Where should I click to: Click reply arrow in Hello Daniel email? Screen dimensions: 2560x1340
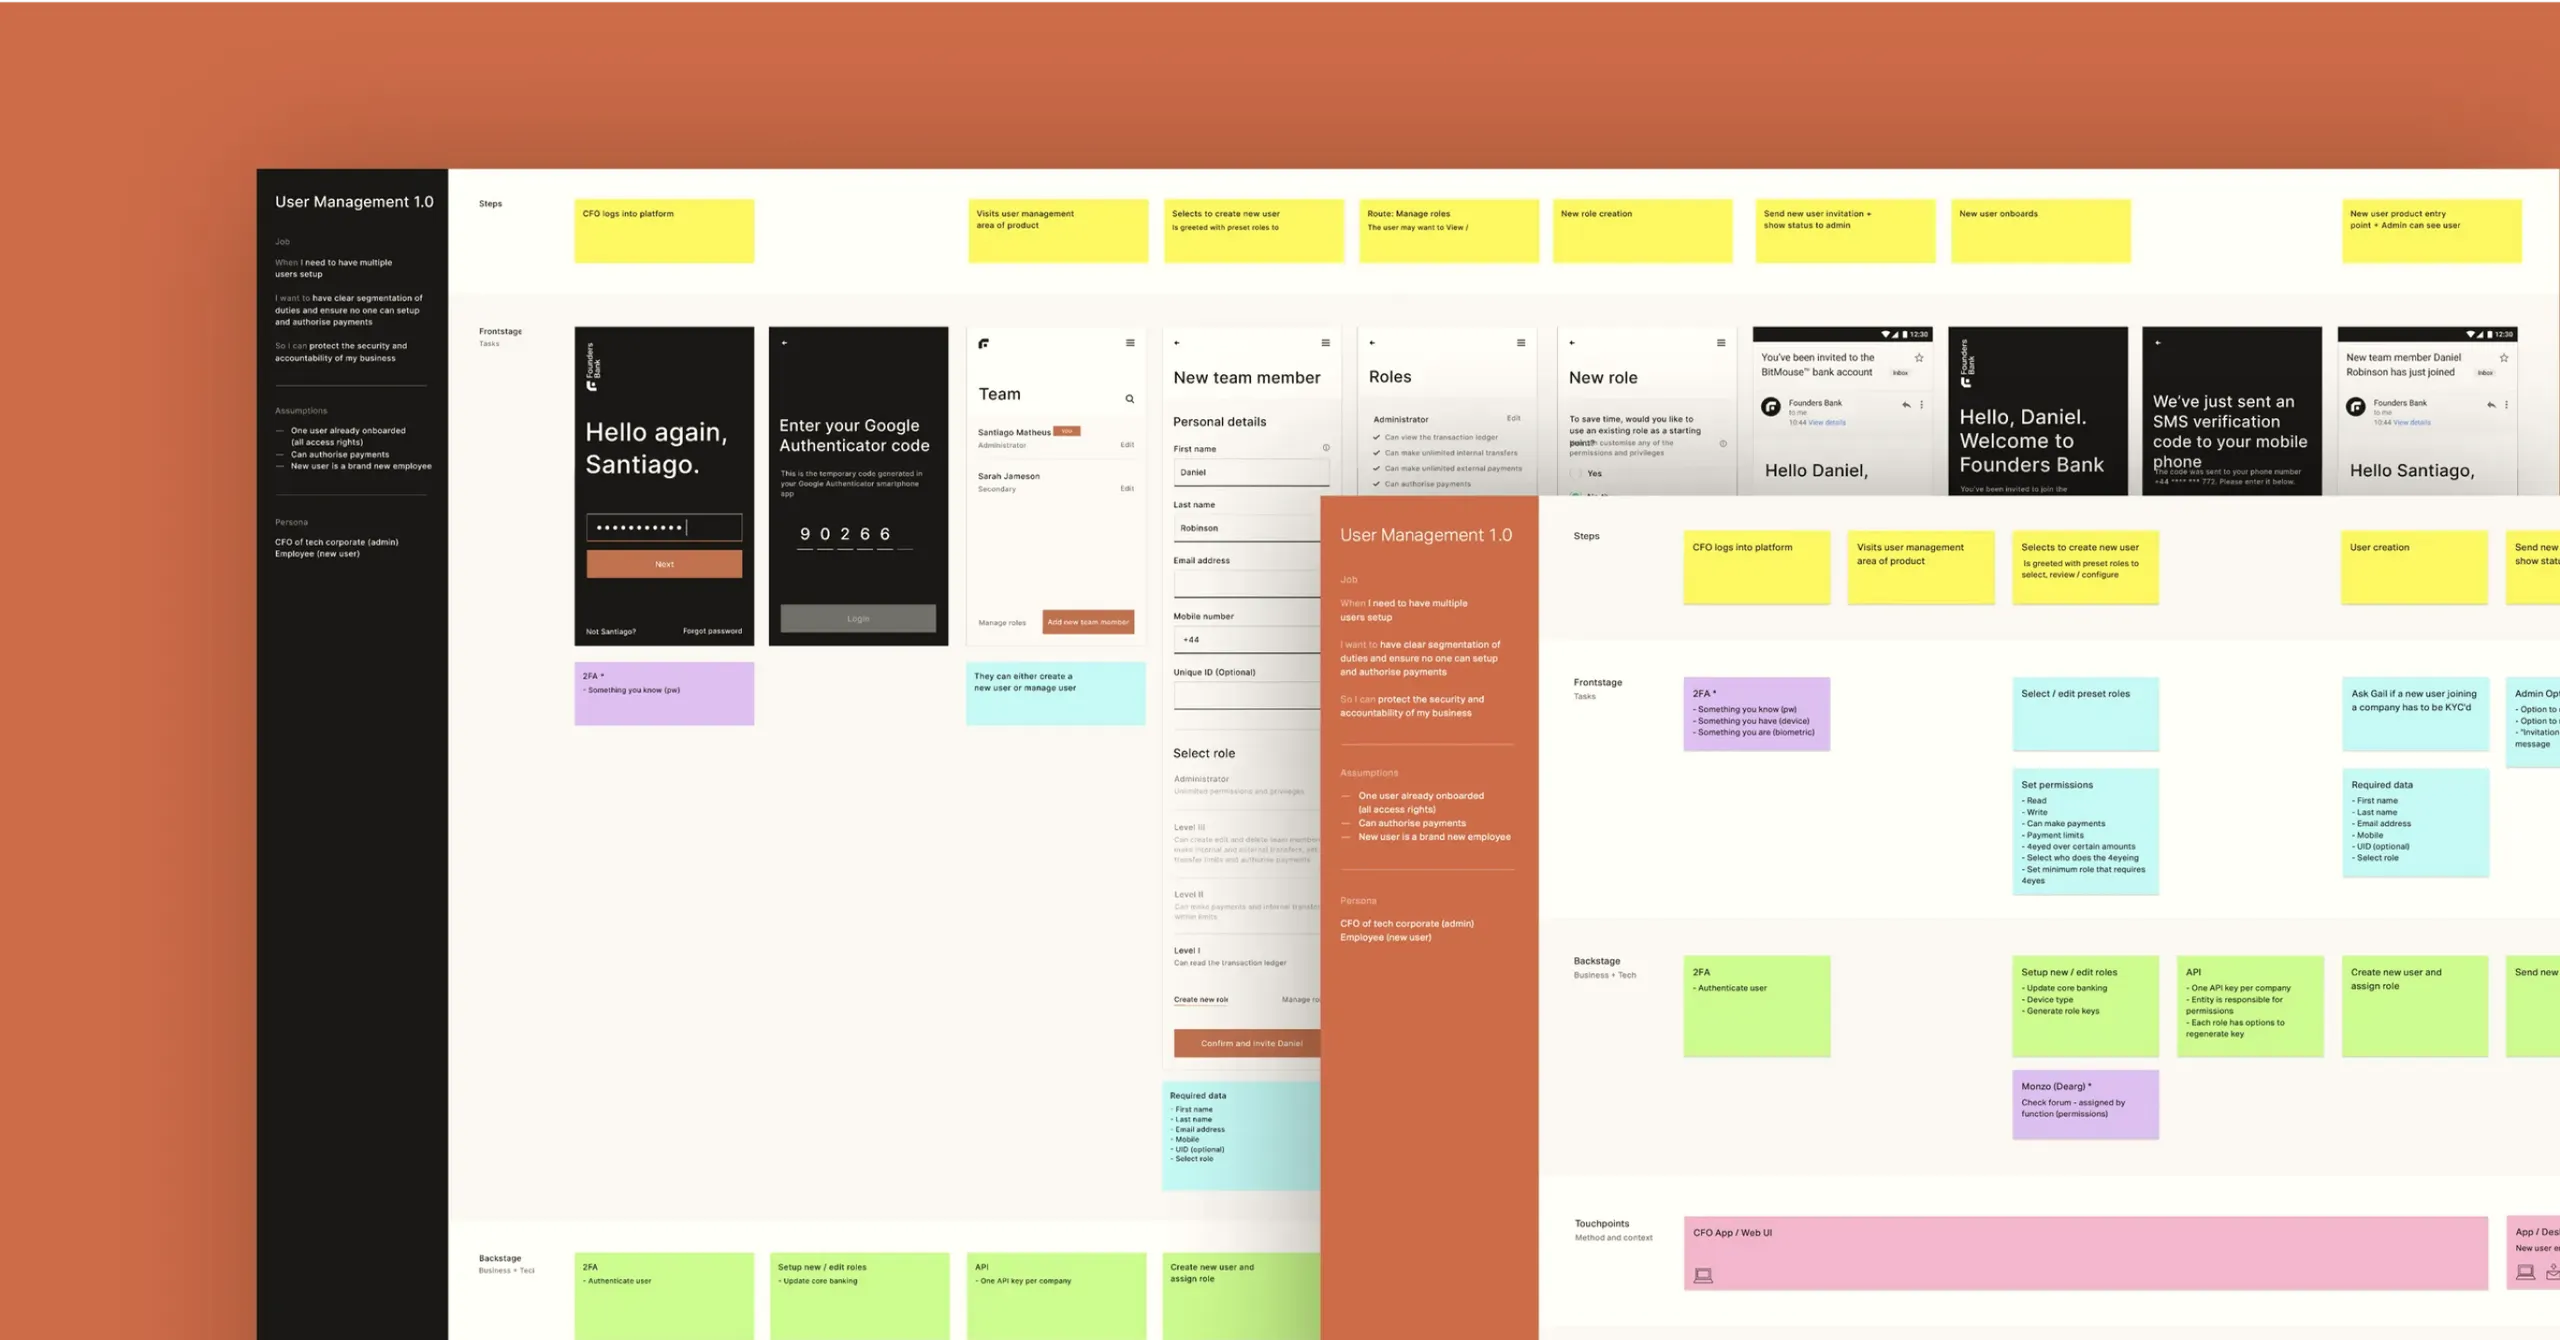[x=1906, y=405]
